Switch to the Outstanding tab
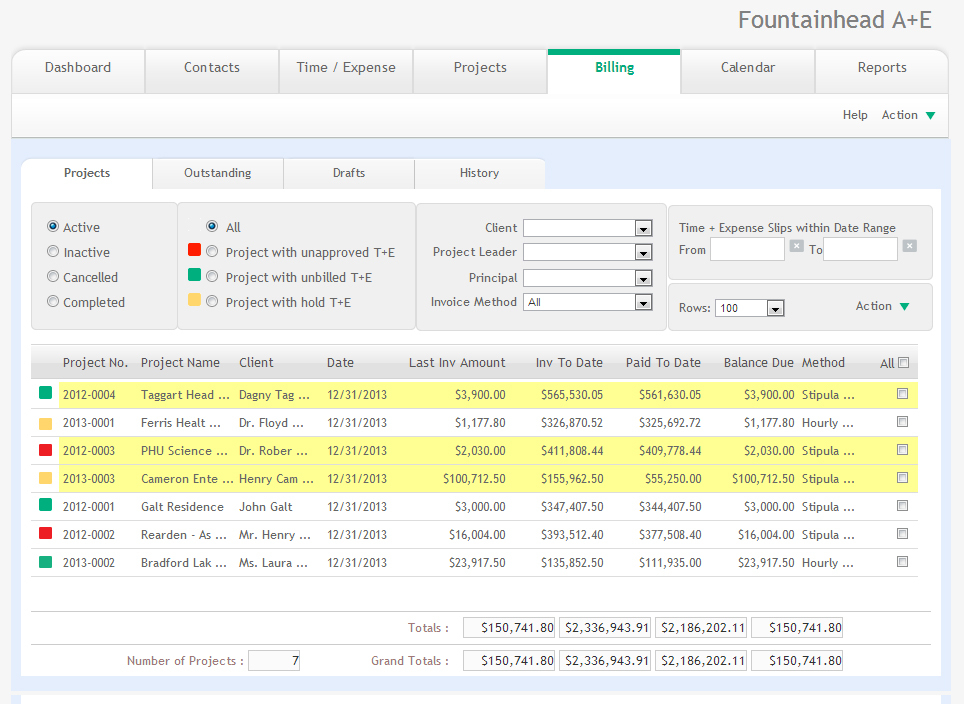The image size is (964, 704). click(x=217, y=173)
